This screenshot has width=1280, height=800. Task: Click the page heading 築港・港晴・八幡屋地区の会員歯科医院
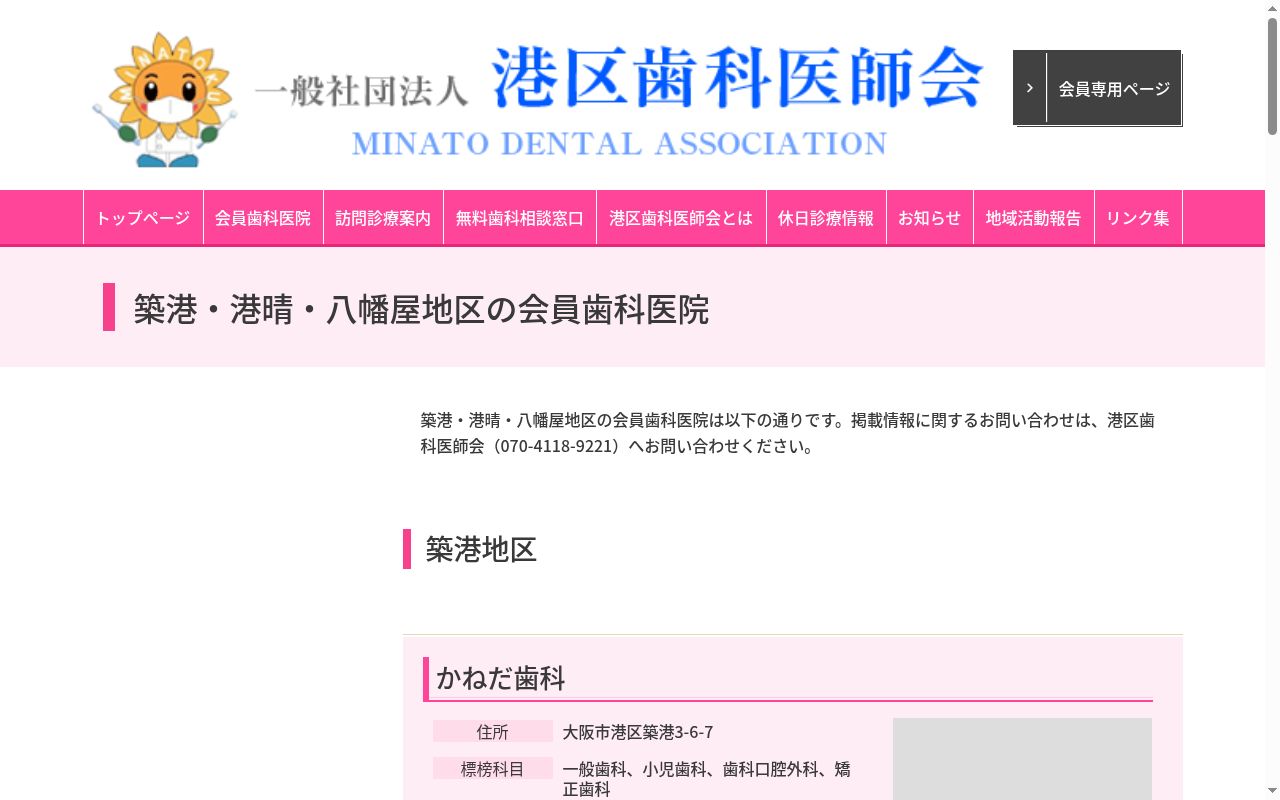pyautogui.click(x=421, y=309)
